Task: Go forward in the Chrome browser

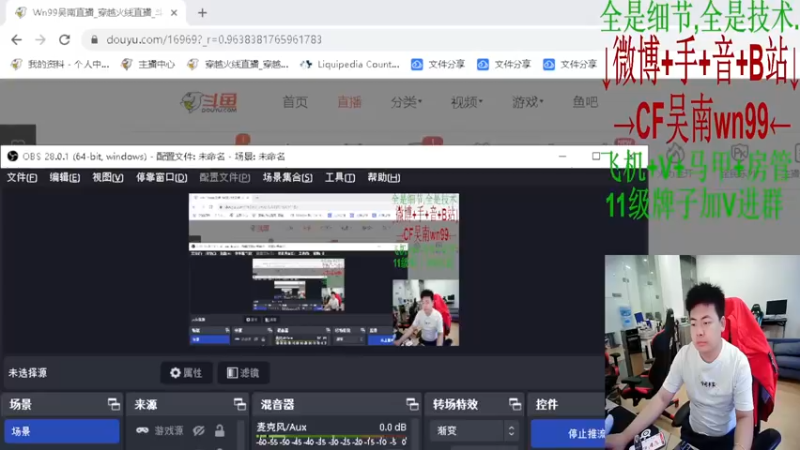Action: 40,39
